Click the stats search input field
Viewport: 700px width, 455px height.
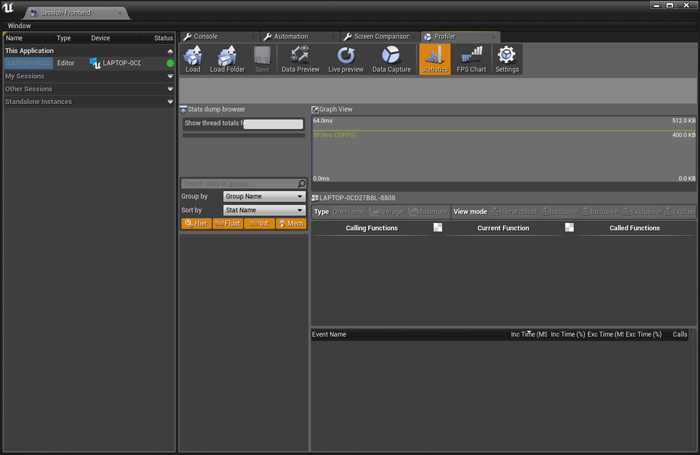240,184
